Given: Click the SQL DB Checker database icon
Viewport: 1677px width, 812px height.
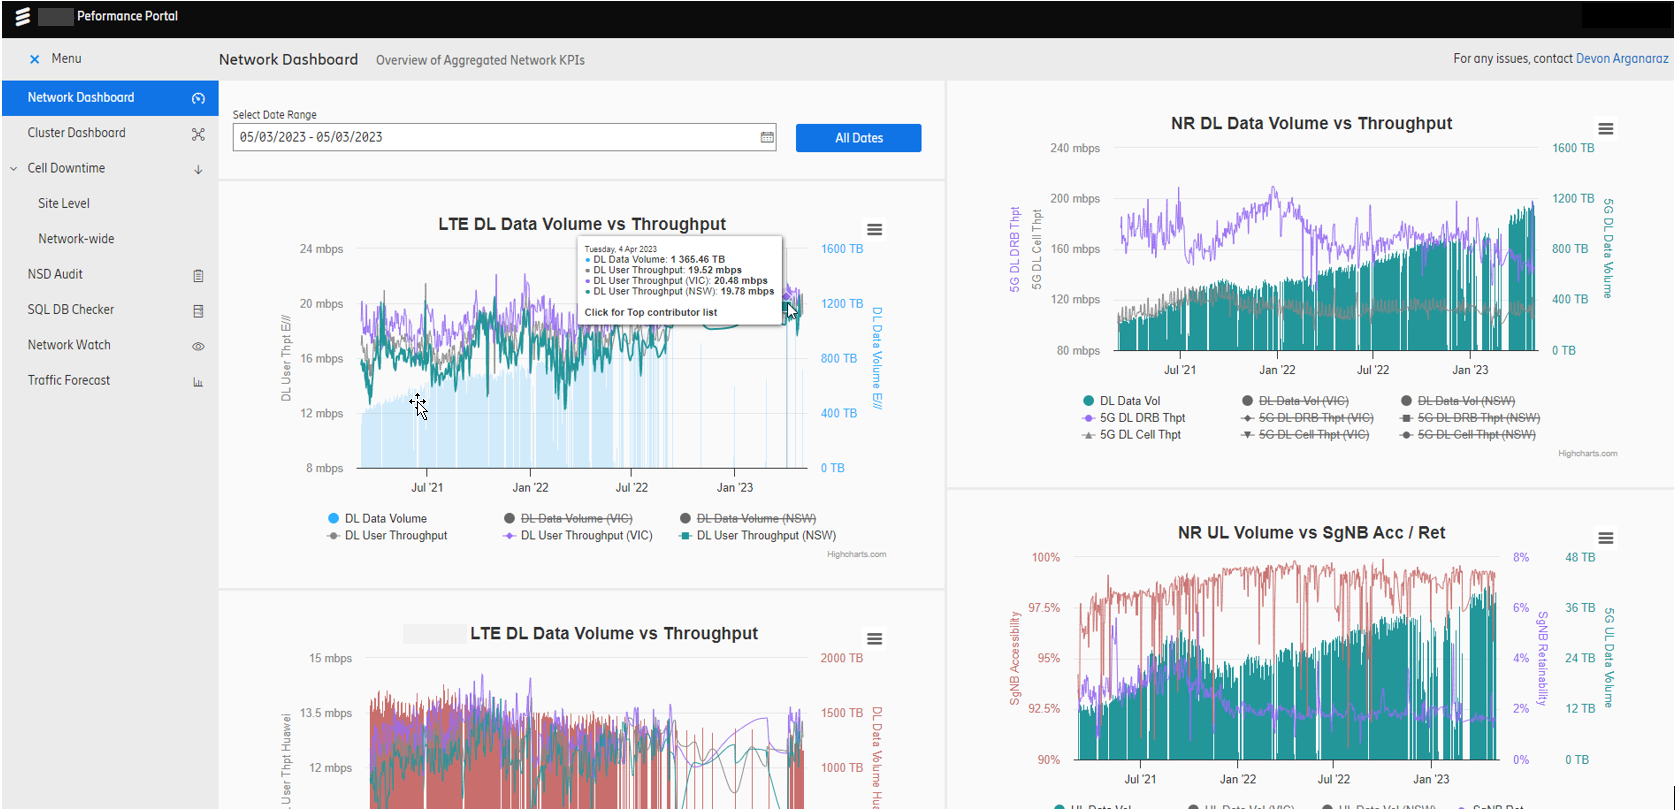Looking at the screenshot, I should (x=198, y=311).
